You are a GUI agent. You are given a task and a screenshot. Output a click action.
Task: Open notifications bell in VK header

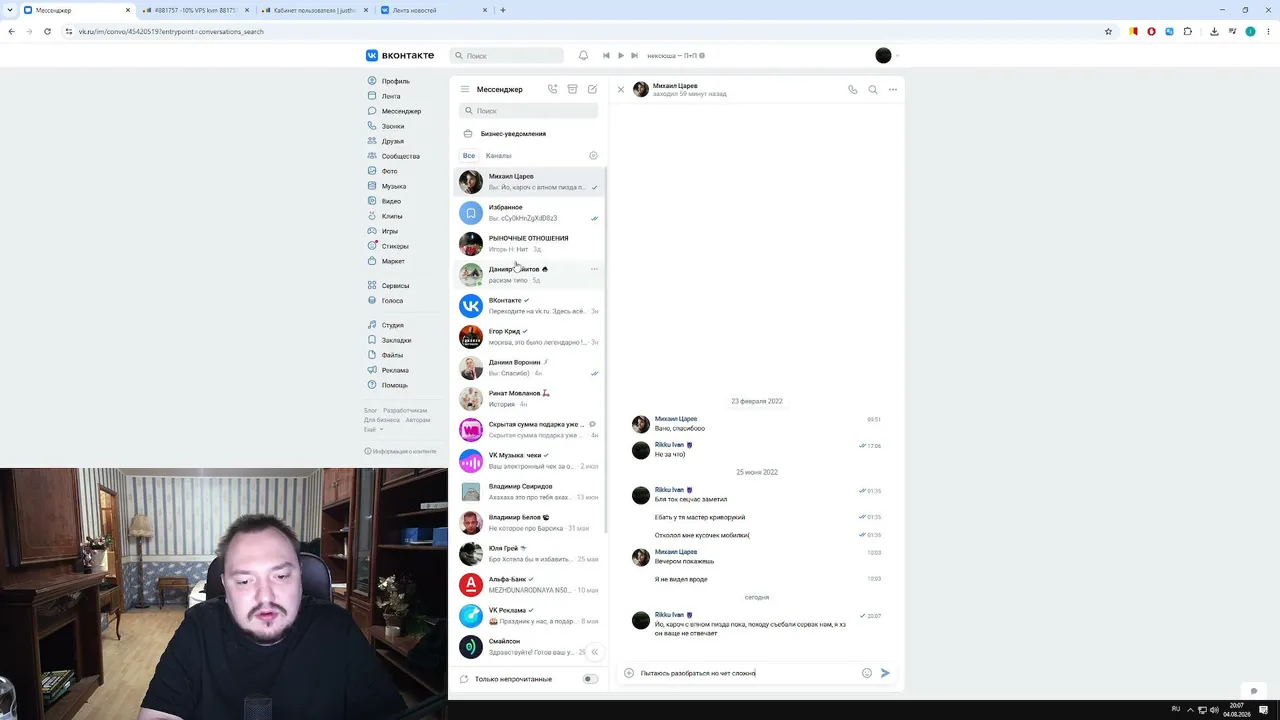point(583,56)
